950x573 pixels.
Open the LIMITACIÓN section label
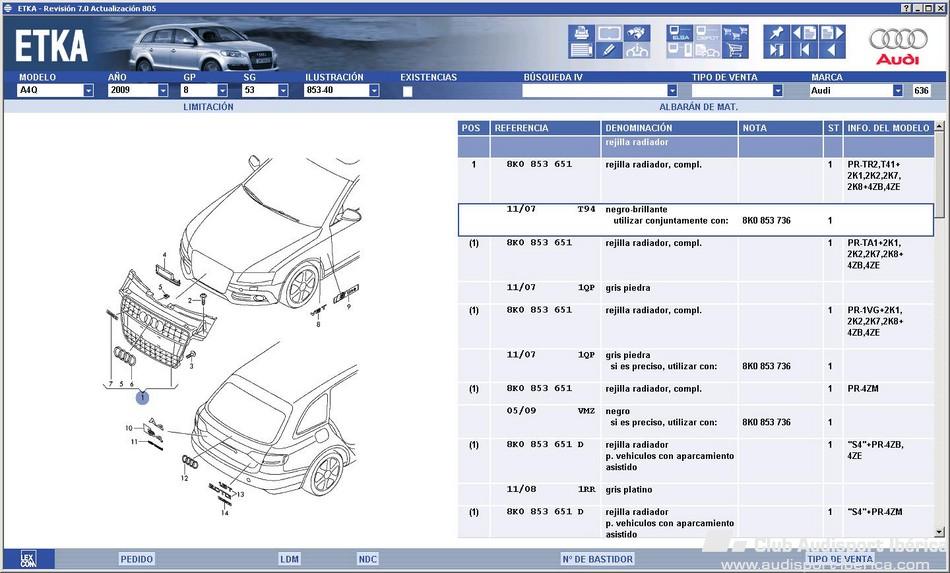coord(208,107)
